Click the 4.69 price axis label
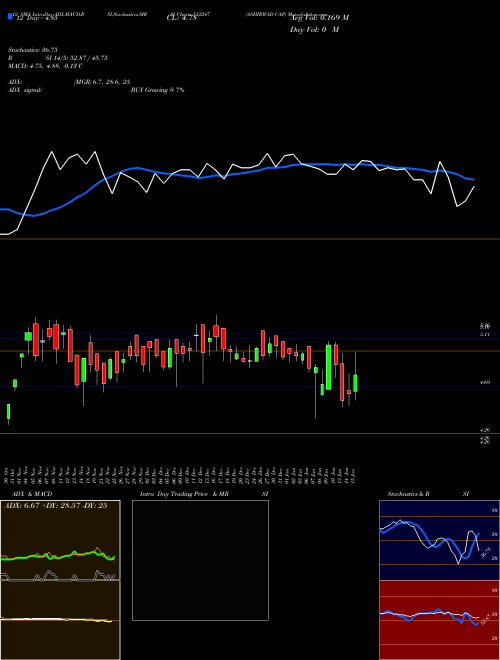500x660 pixels. click(485, 383)
